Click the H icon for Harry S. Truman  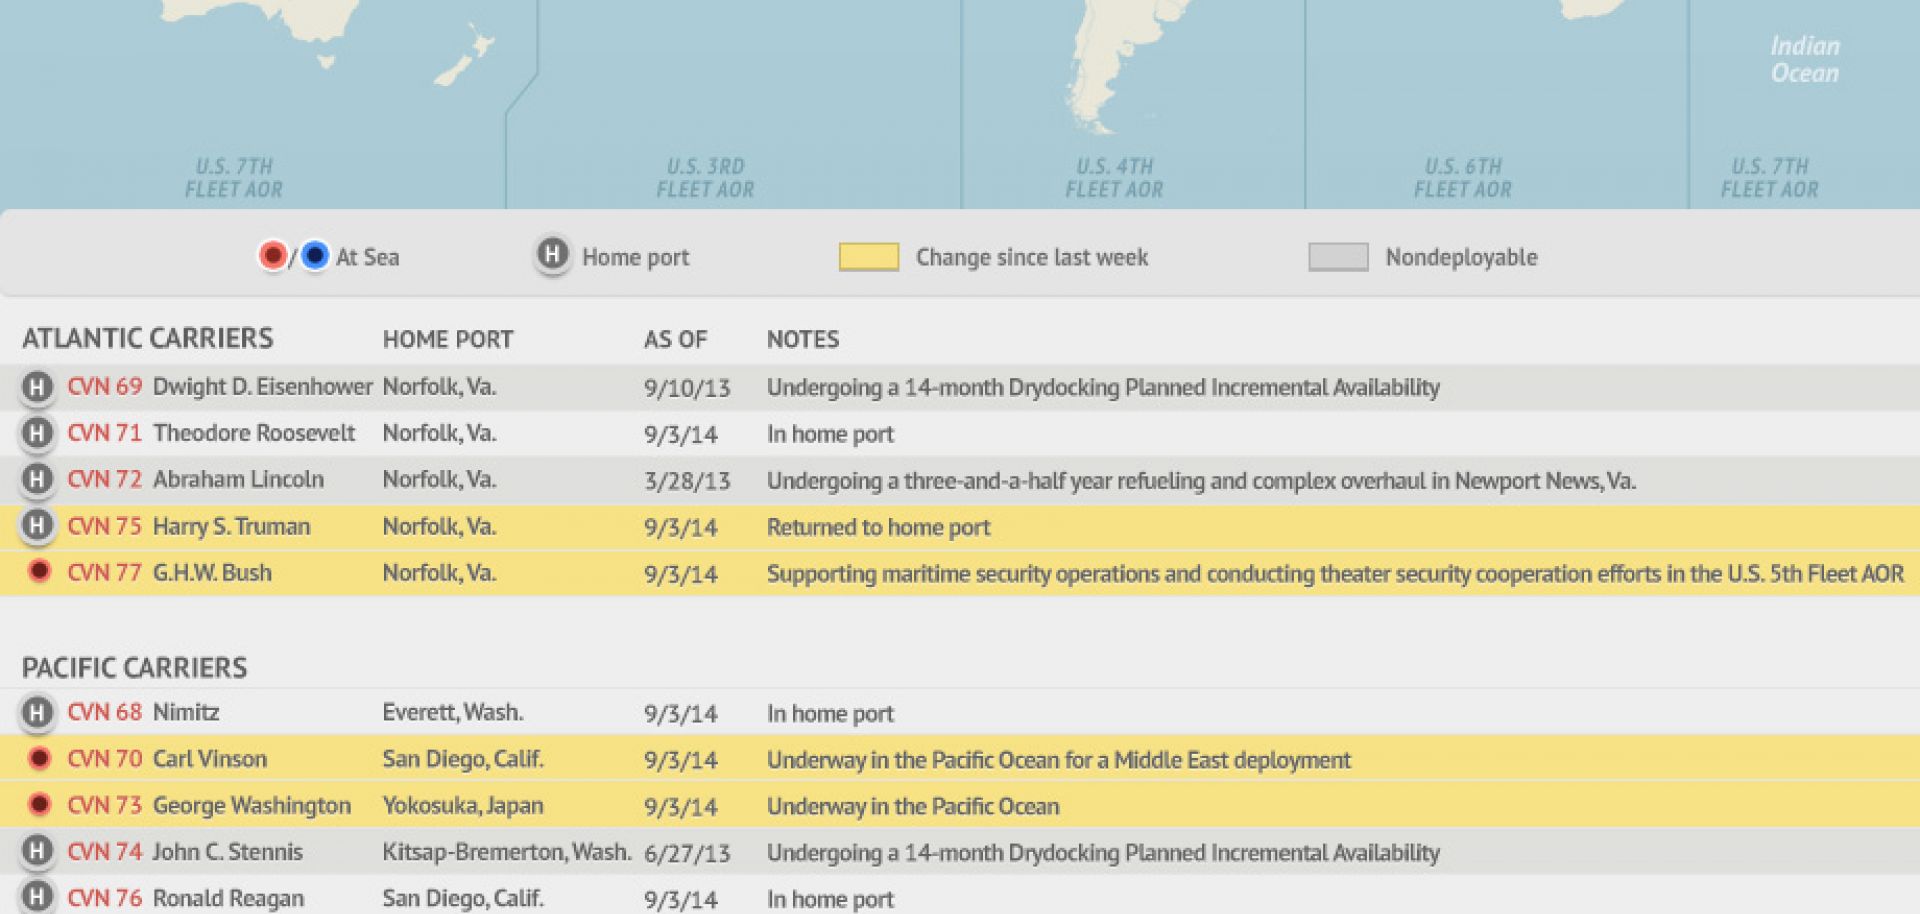(37, 525)
